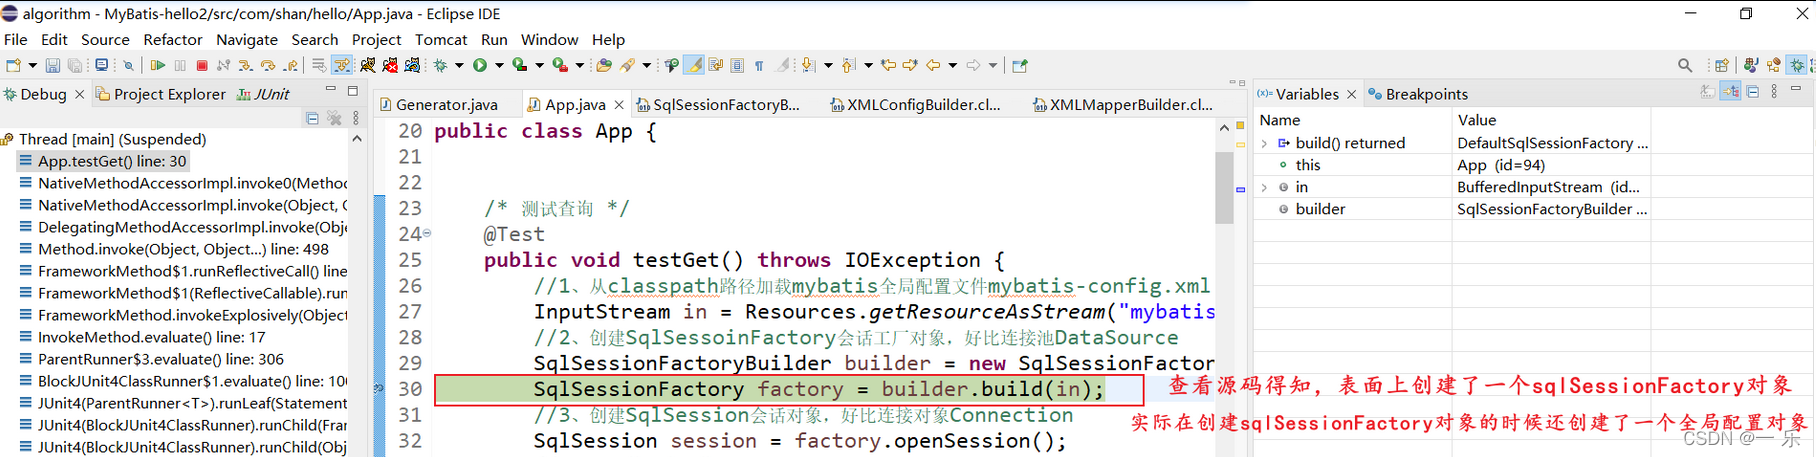Click the Save All icon
The height and width of the screenshot is (457, 1816).
tap(75, 65)
